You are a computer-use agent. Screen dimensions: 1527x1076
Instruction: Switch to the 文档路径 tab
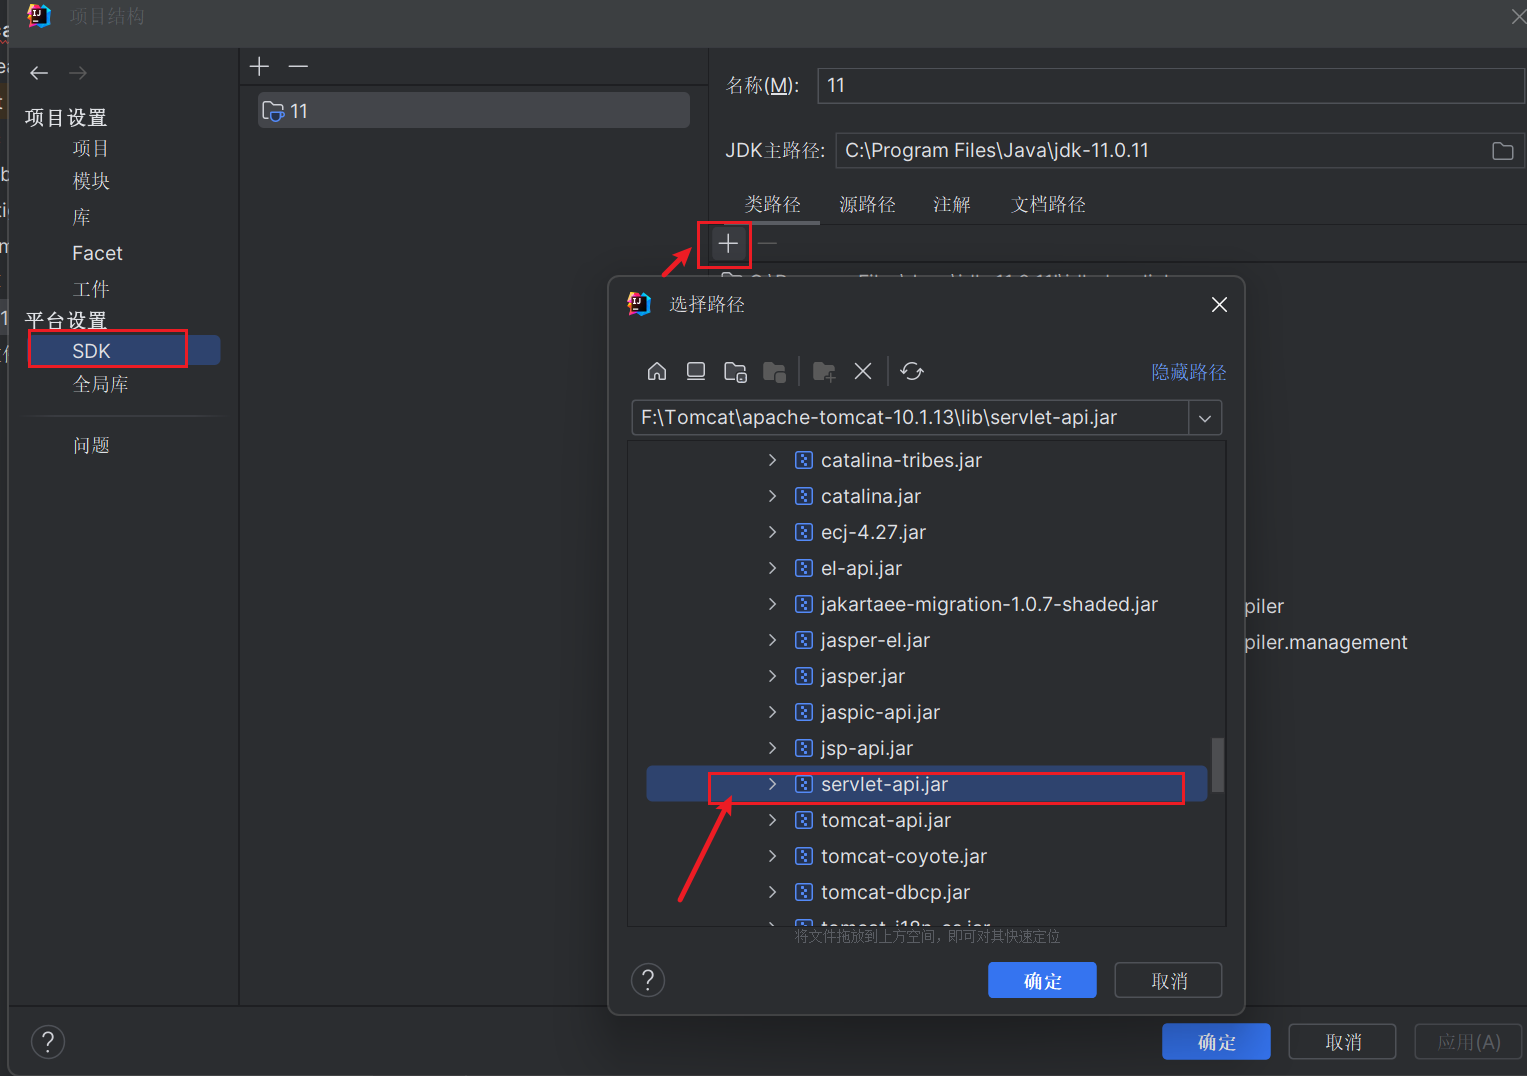pyautogui.click(x=1048, y=205)
